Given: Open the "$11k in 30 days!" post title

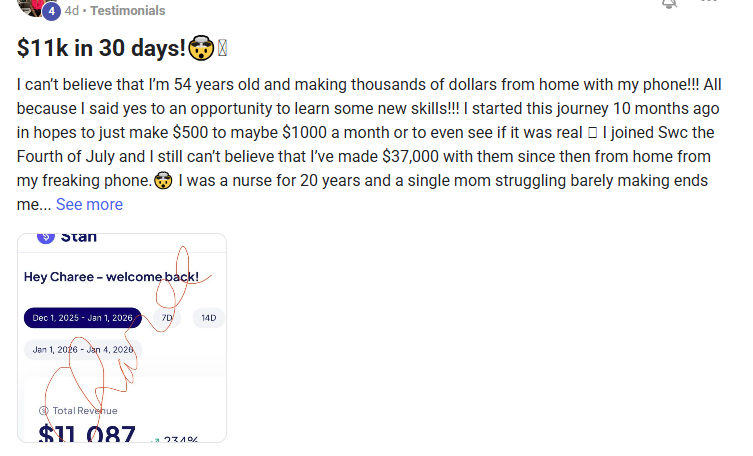Looking at the screenshot, I should 107,48.
